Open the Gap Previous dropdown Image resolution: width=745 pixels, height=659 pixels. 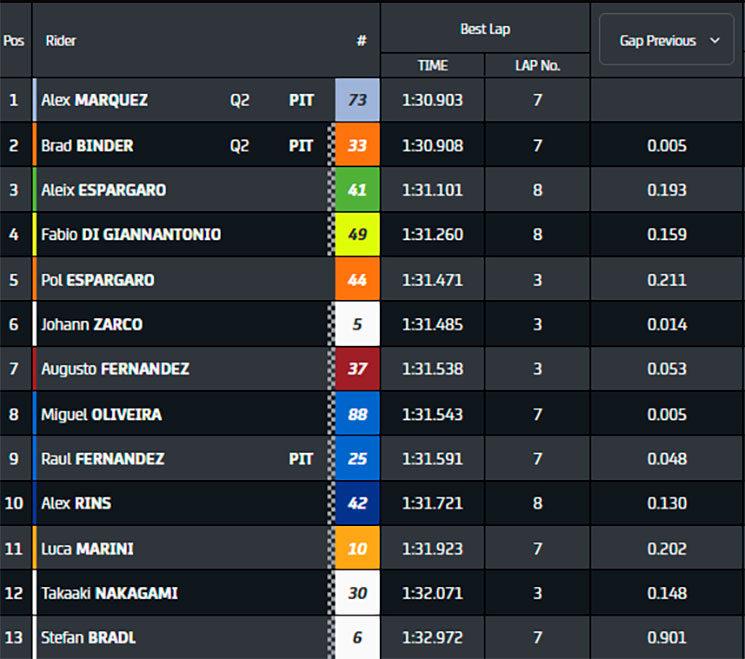coord(667,39)
